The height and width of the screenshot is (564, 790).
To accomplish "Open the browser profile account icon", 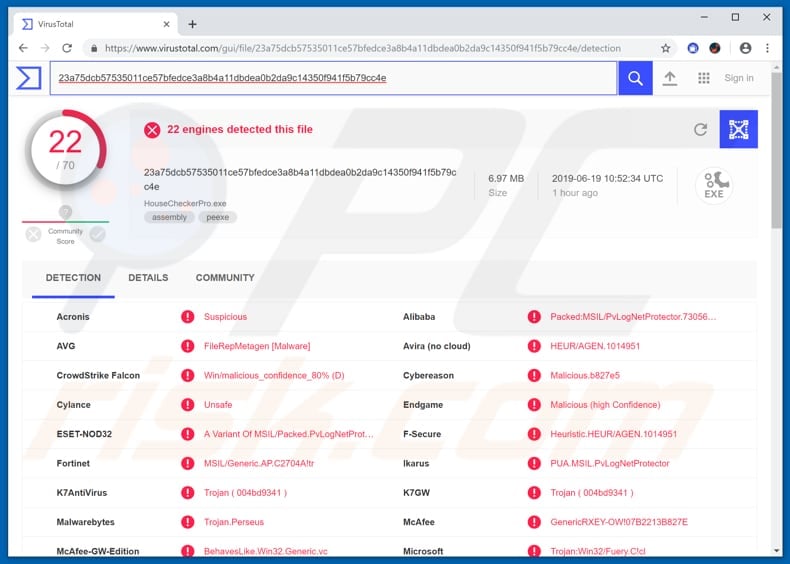I will 746,48.
